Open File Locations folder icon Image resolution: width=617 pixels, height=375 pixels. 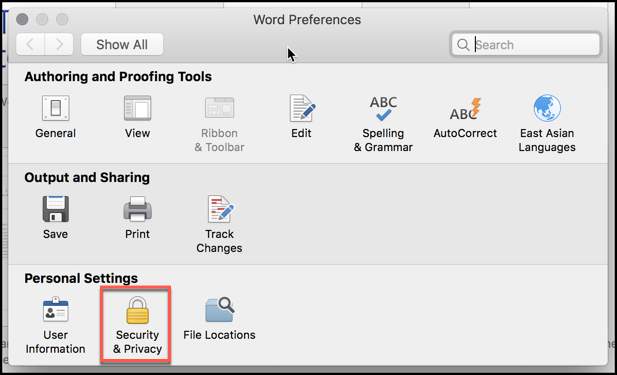pyautogui.click(x=220, y=310)
